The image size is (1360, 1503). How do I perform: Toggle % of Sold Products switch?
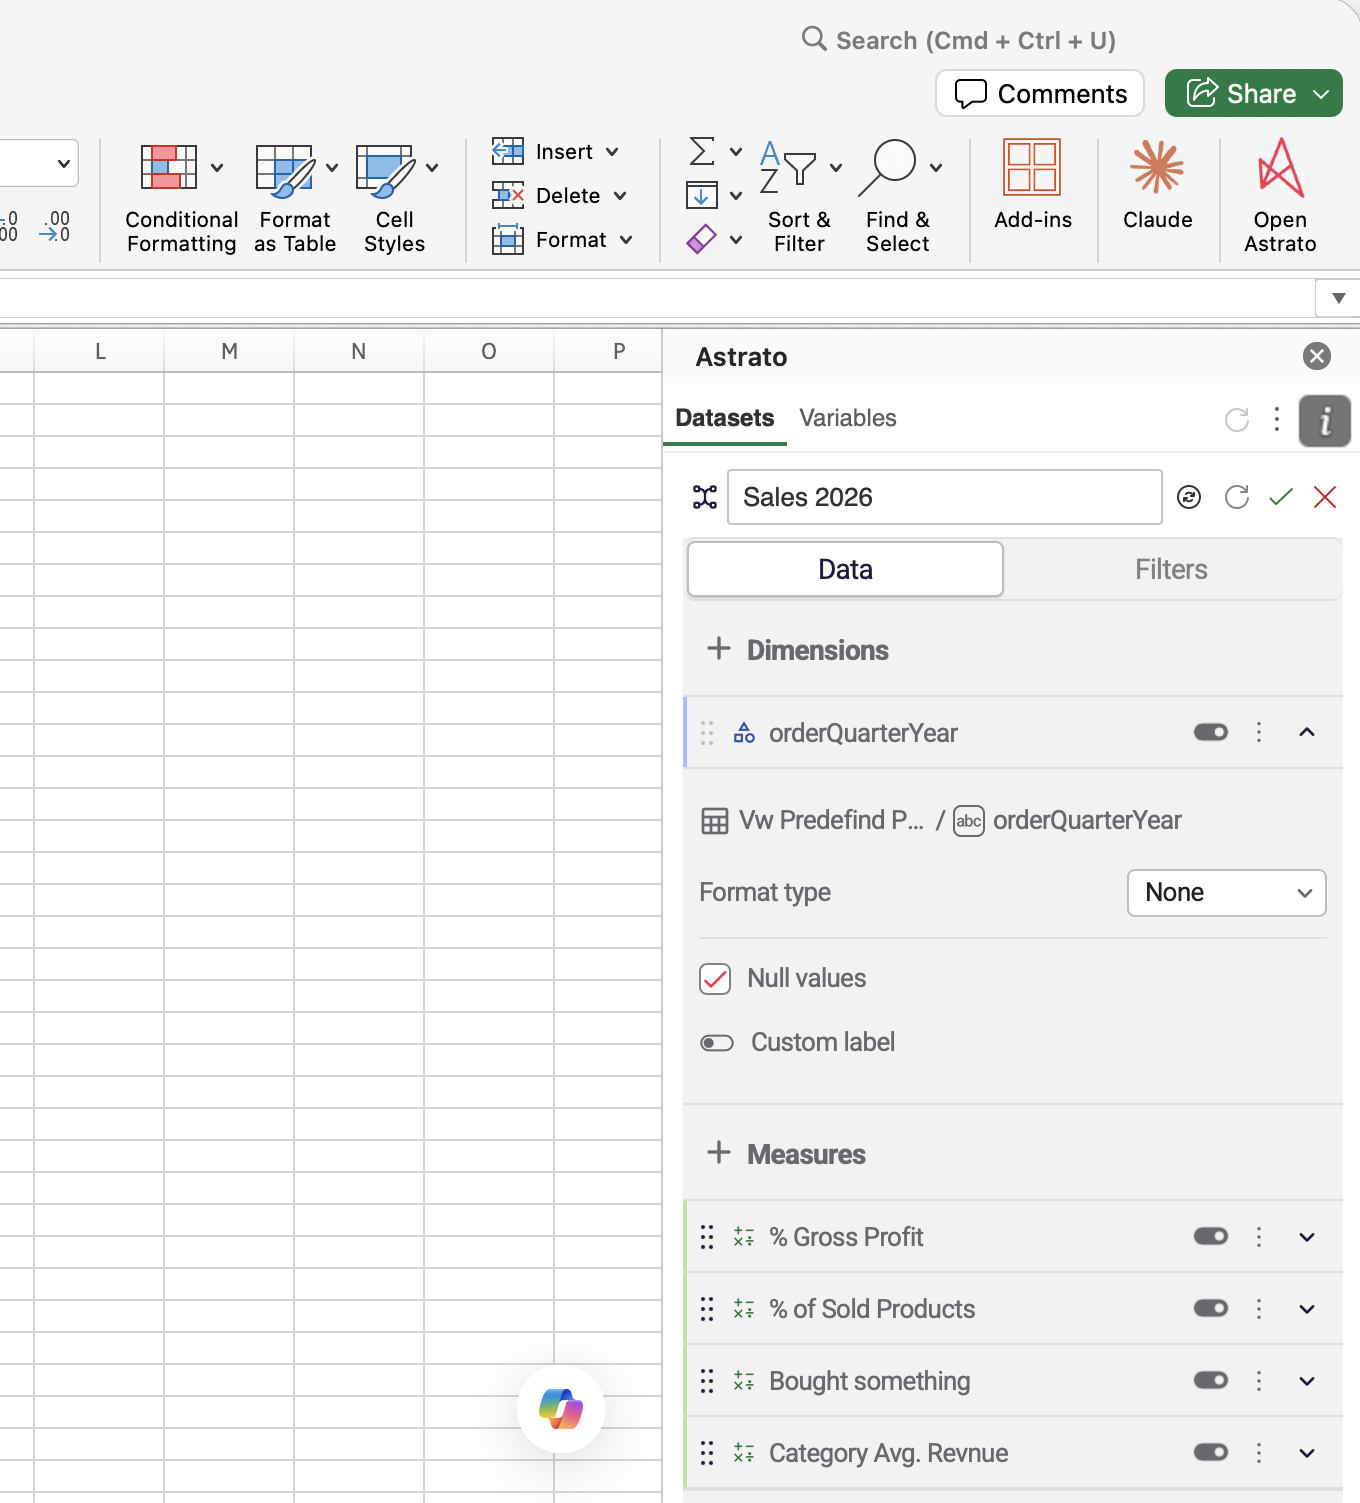[1211, 1309]
